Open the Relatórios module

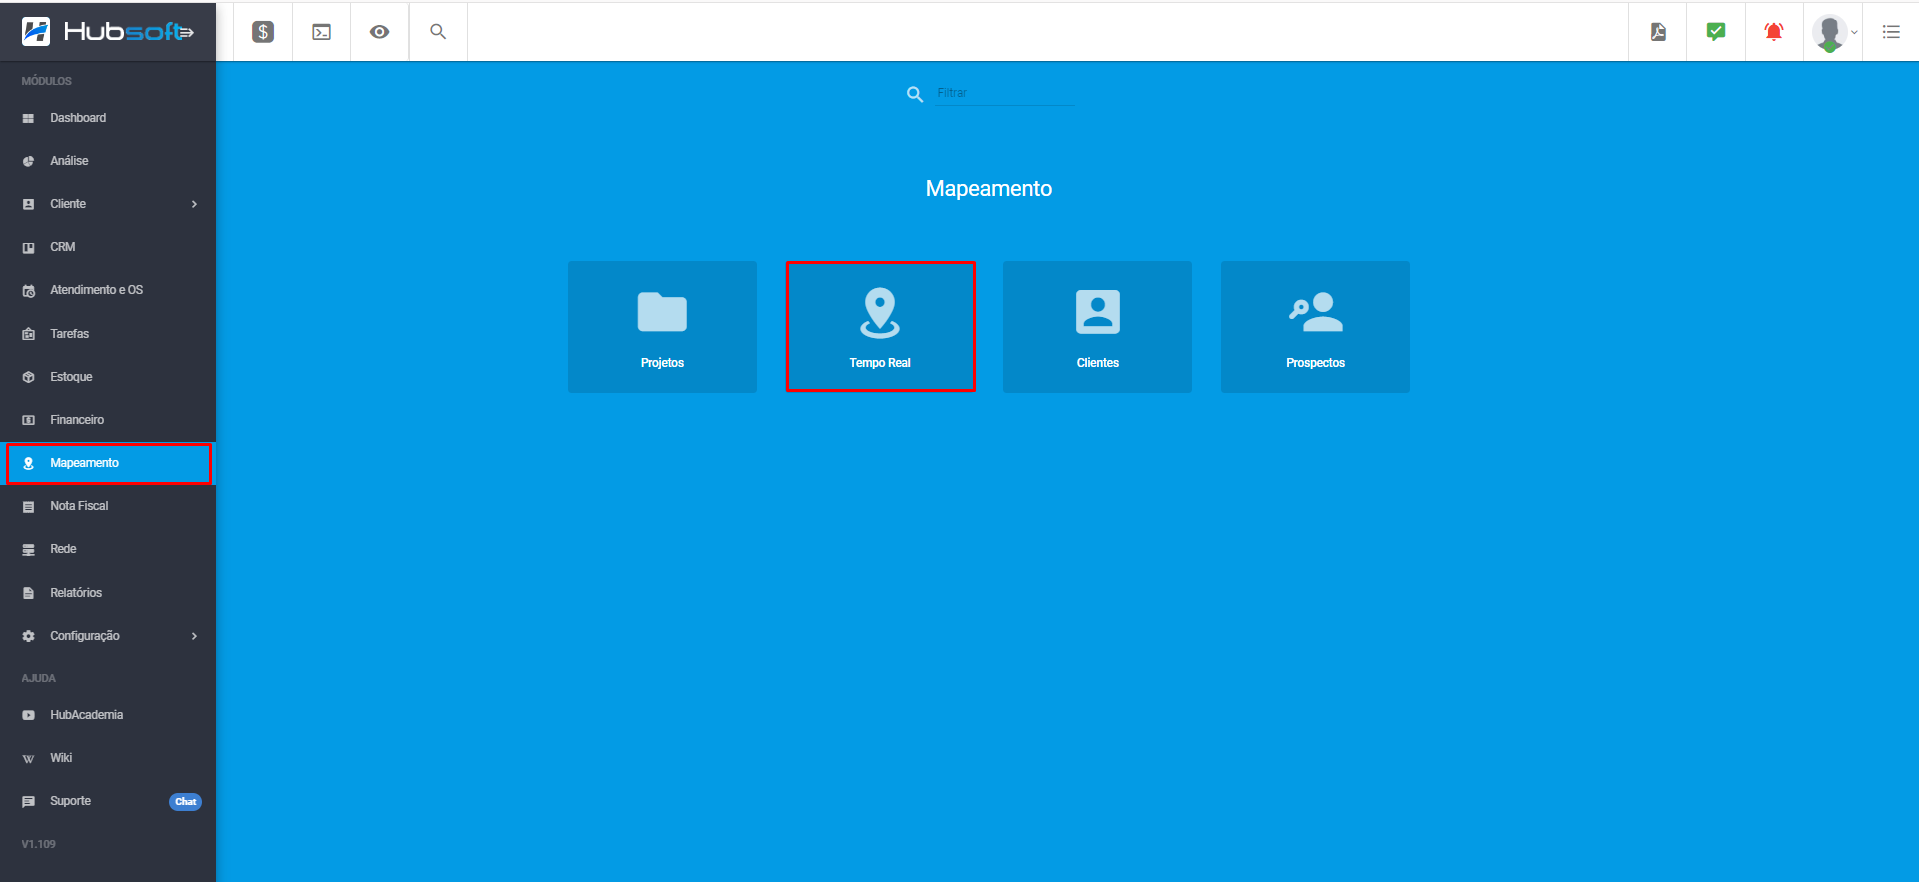tap(108, 593)
